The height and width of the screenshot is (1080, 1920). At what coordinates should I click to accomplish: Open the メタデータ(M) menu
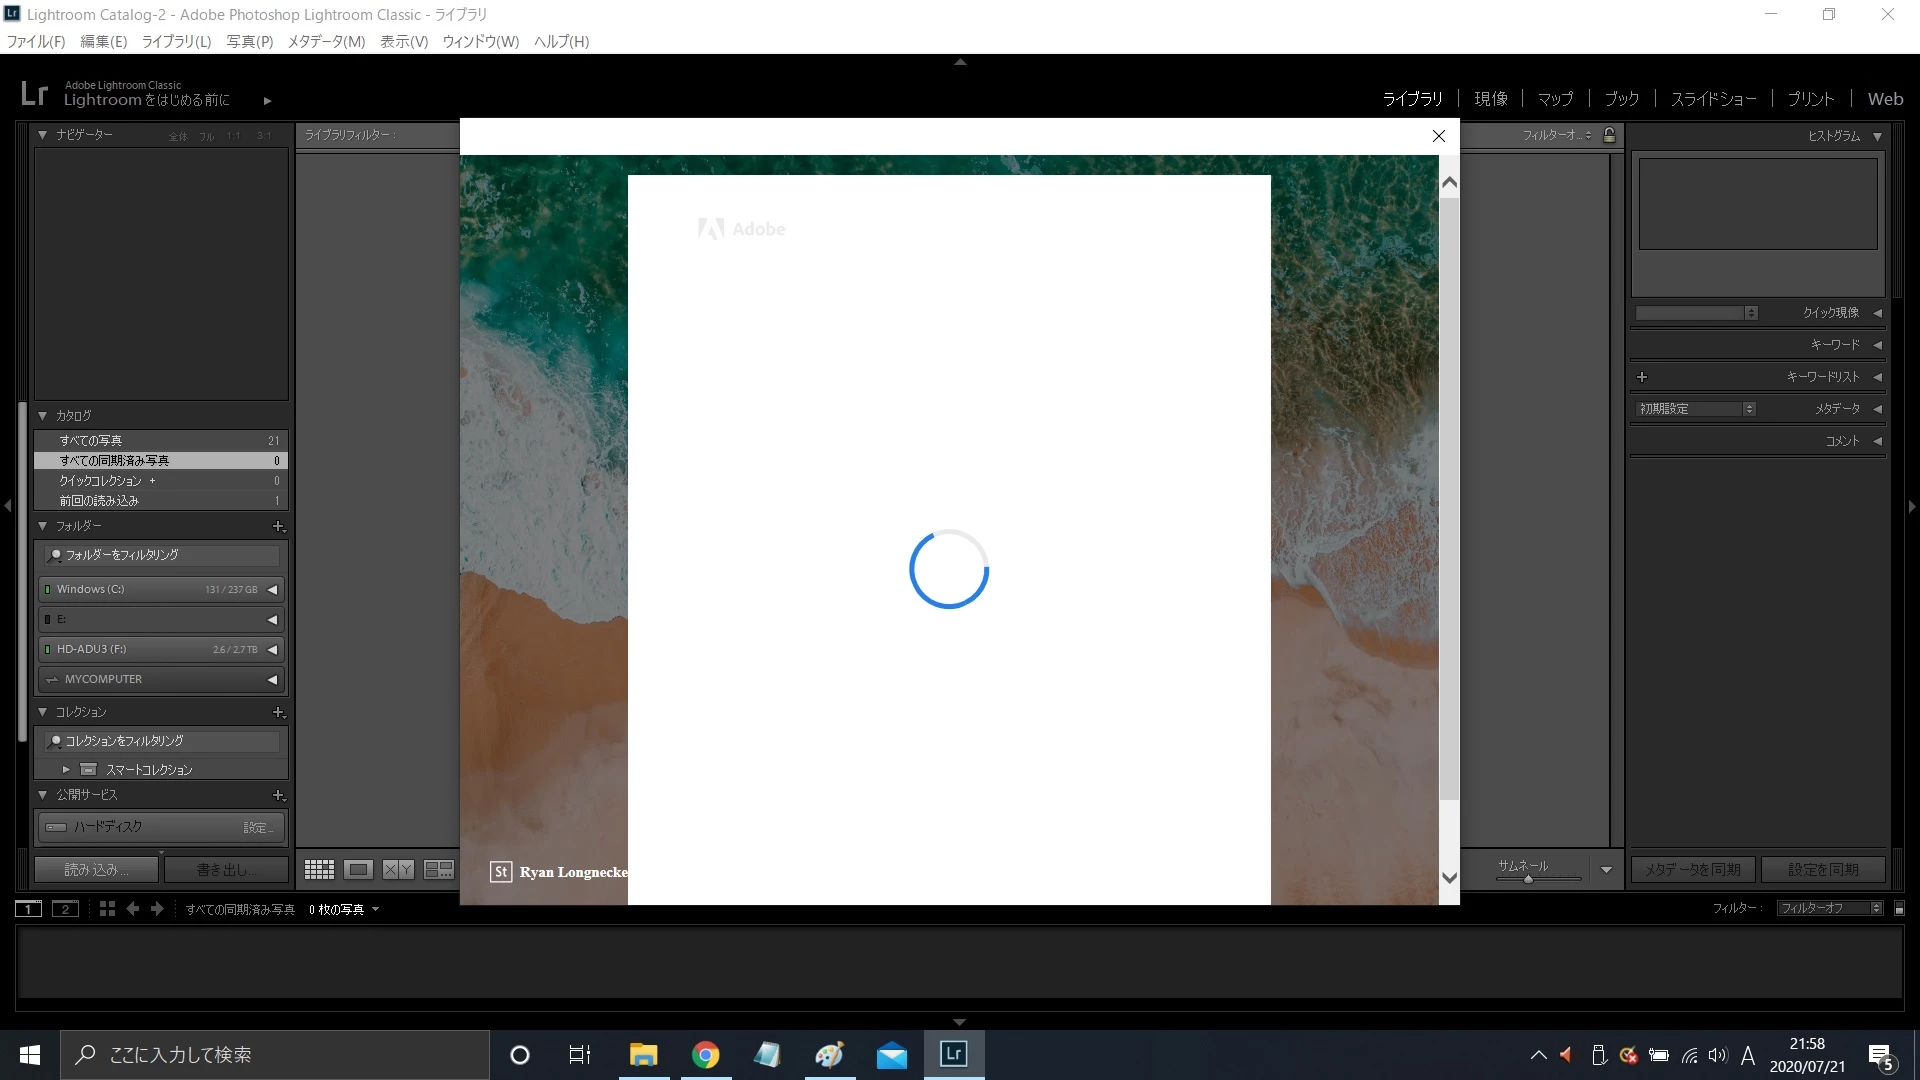[326, 41]
